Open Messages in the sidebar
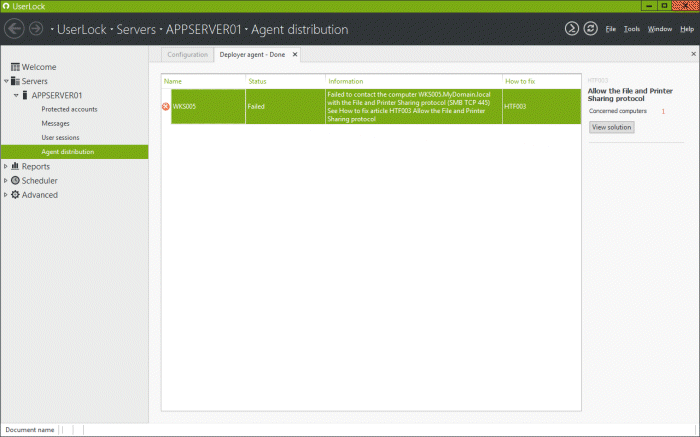 tap(55, 124)
